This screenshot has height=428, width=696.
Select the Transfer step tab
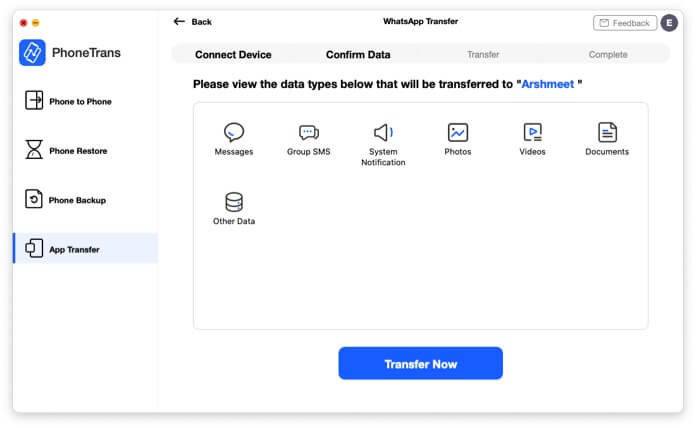[x=483, y=55]
